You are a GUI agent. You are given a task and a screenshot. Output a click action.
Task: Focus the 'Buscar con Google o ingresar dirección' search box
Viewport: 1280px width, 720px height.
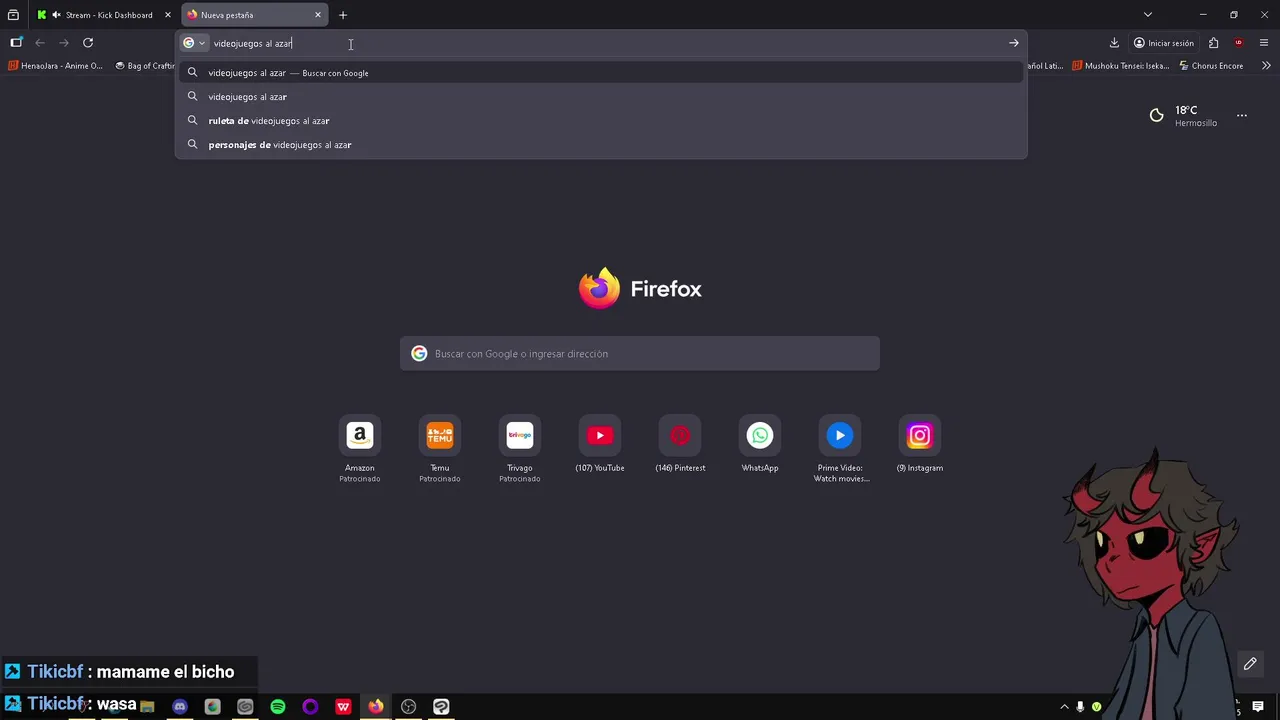(640, 354)
